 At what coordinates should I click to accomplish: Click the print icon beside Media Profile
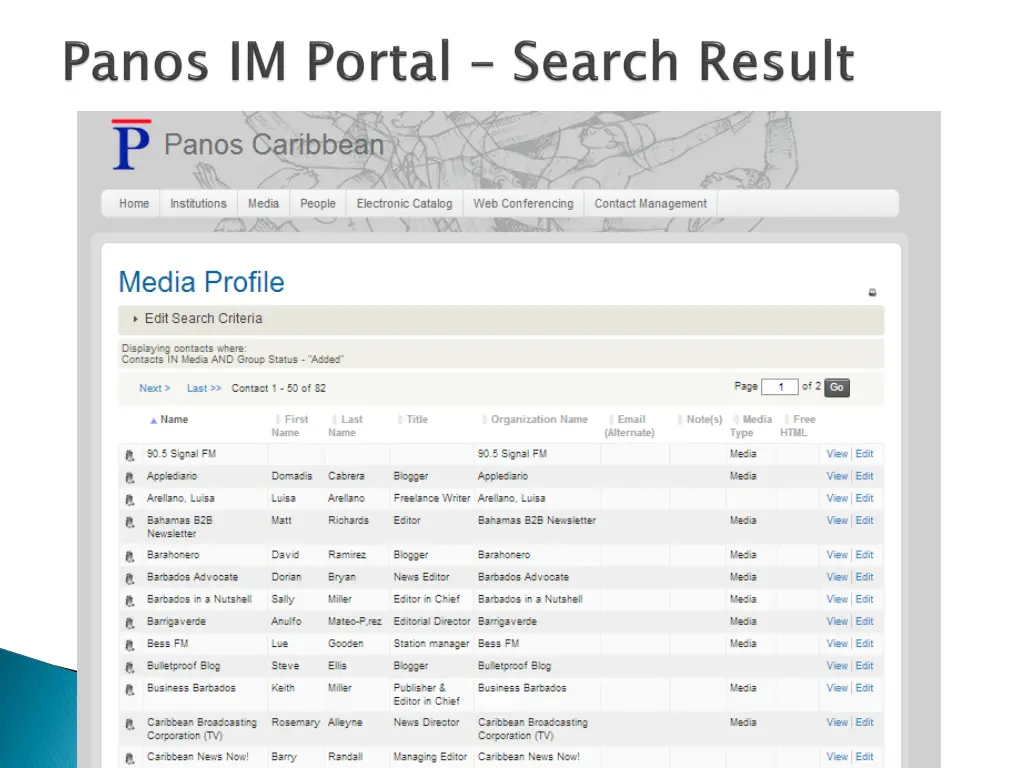872,293
